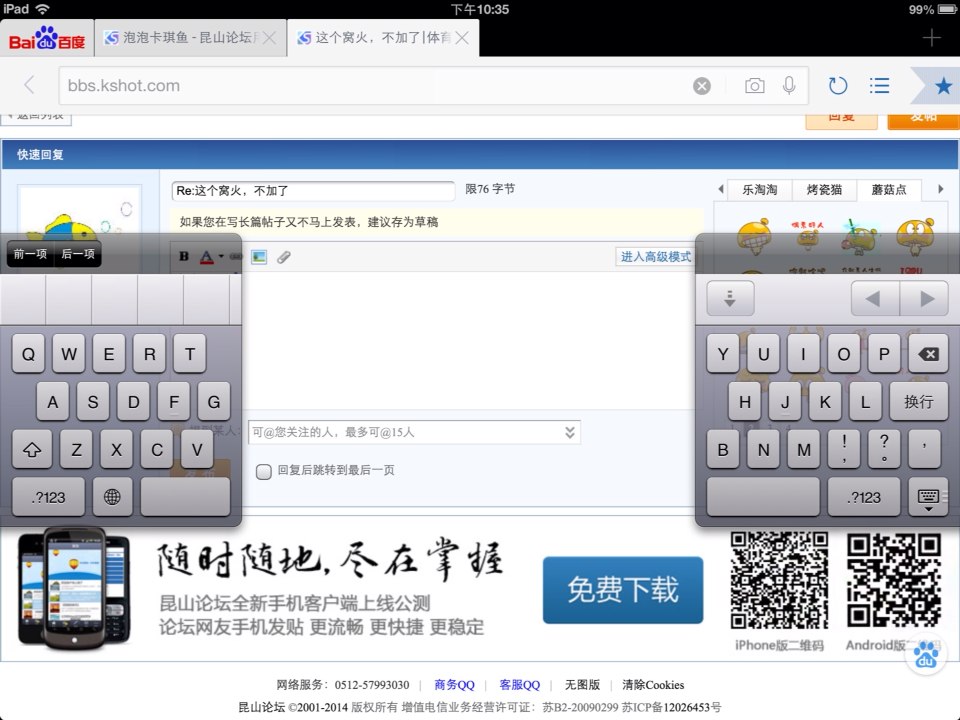This screenshot has width=960, height=720.
Task: Show next emoticon tabs with right arrow
Action: 940,189
